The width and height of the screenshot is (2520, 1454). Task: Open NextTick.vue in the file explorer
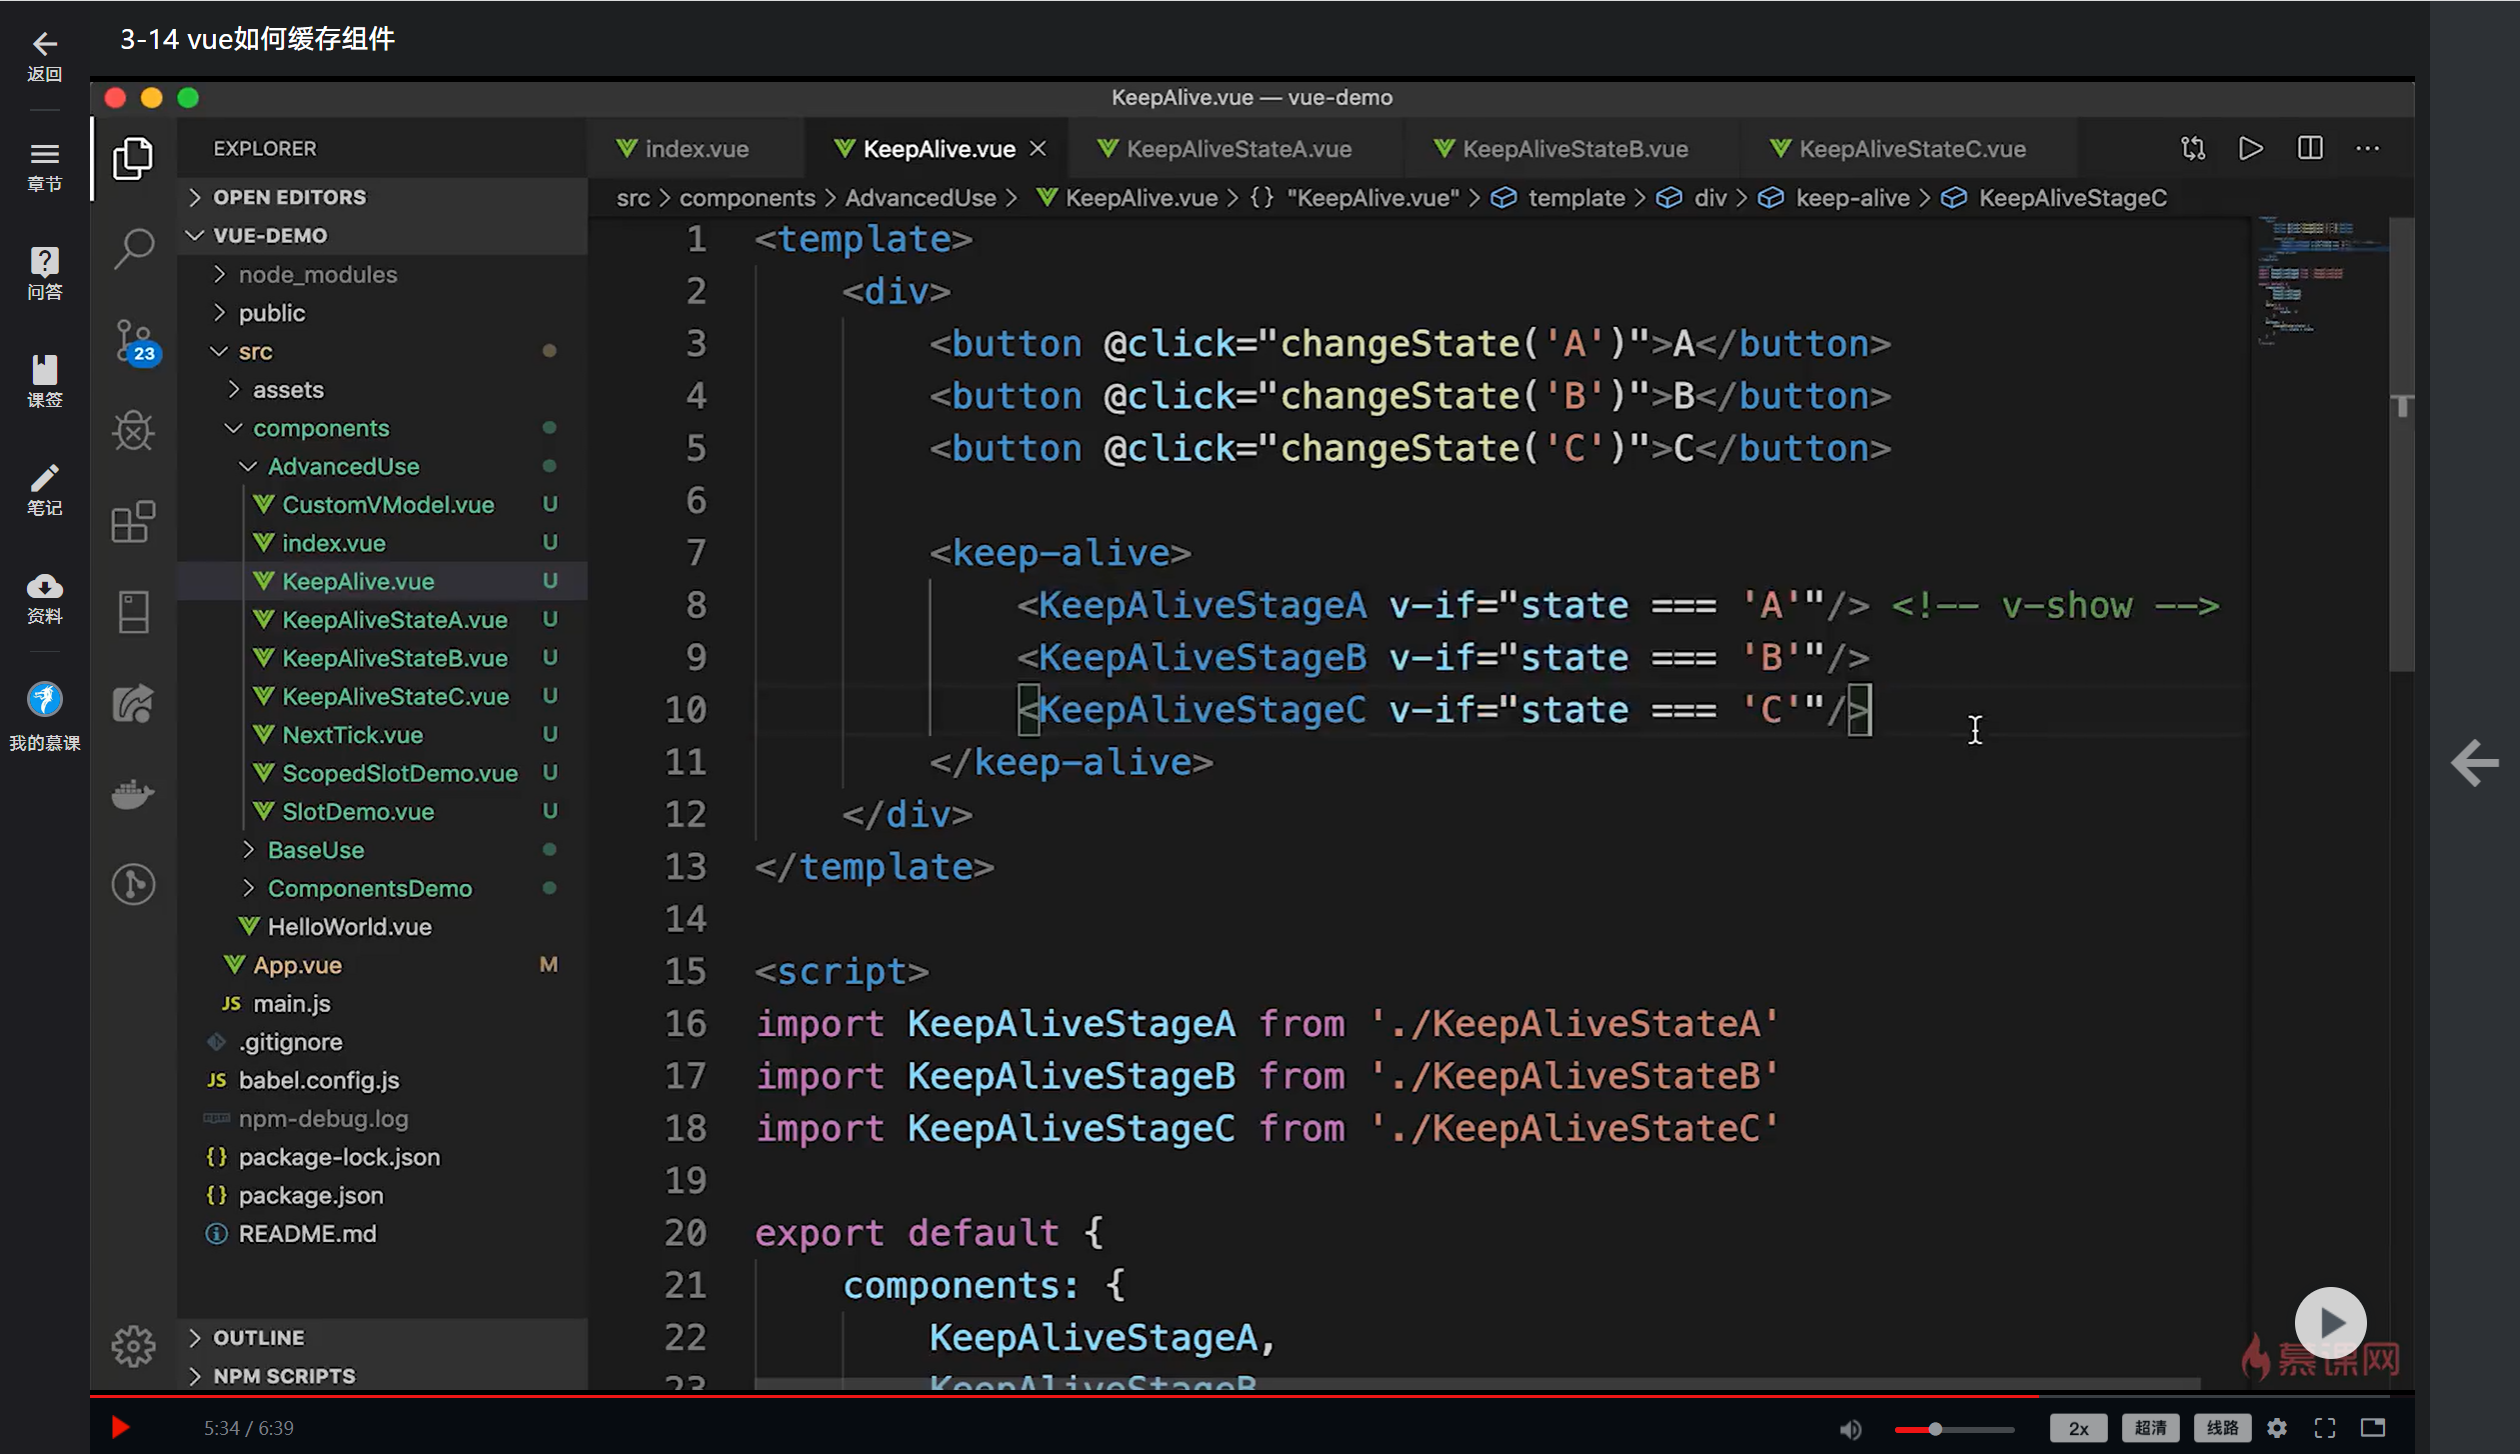352,735
